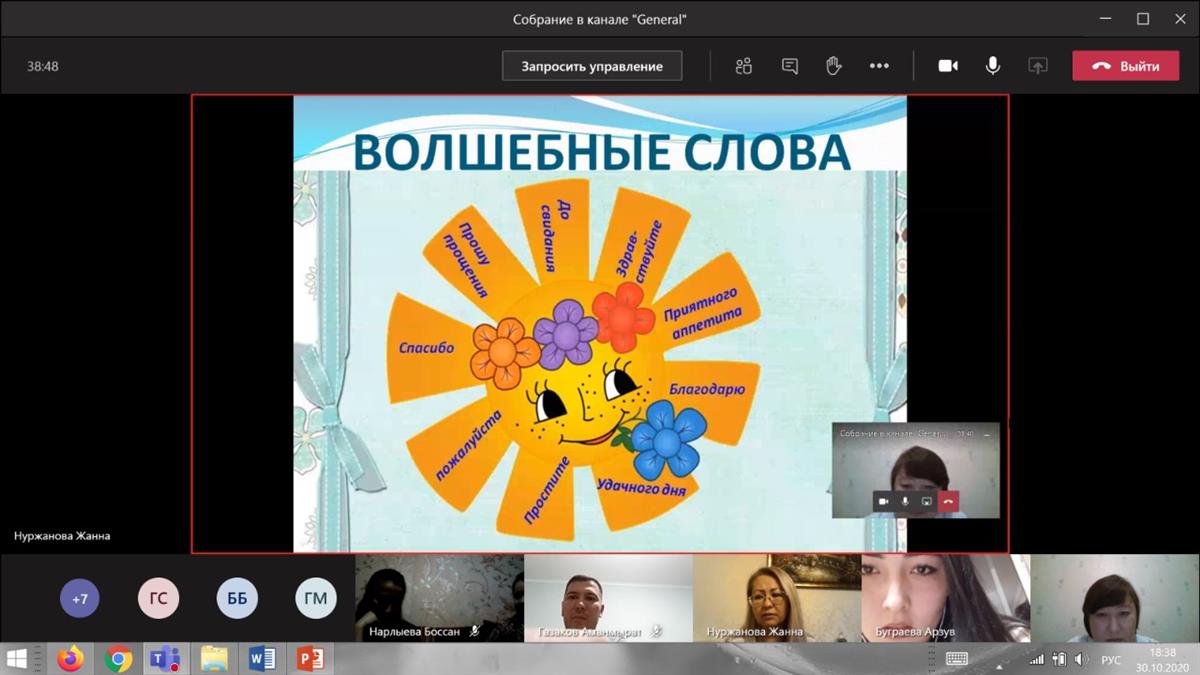The width and height of the screenshot is (1200, 675).
Task: Select the ГМ participant avatar
Action: [x=316, y=599]
